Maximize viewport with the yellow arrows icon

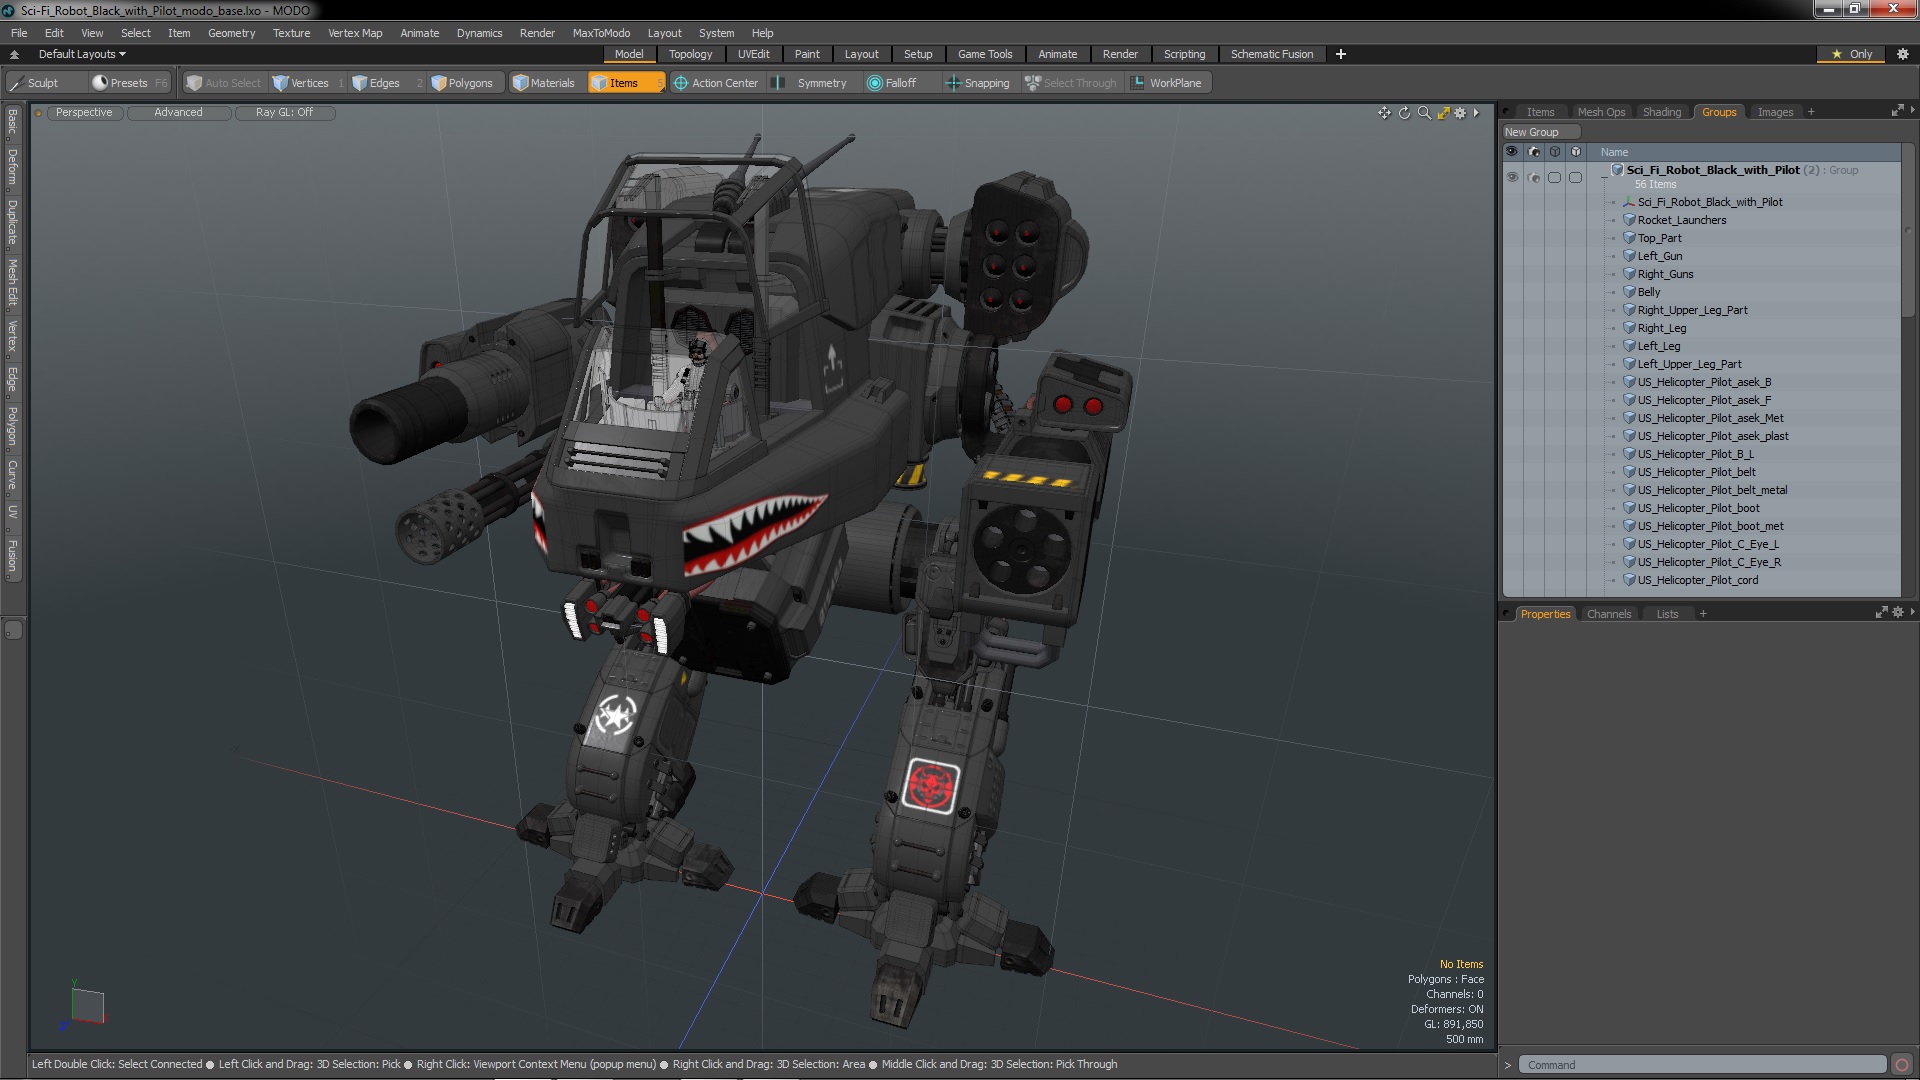click(x=1443, y=113)
